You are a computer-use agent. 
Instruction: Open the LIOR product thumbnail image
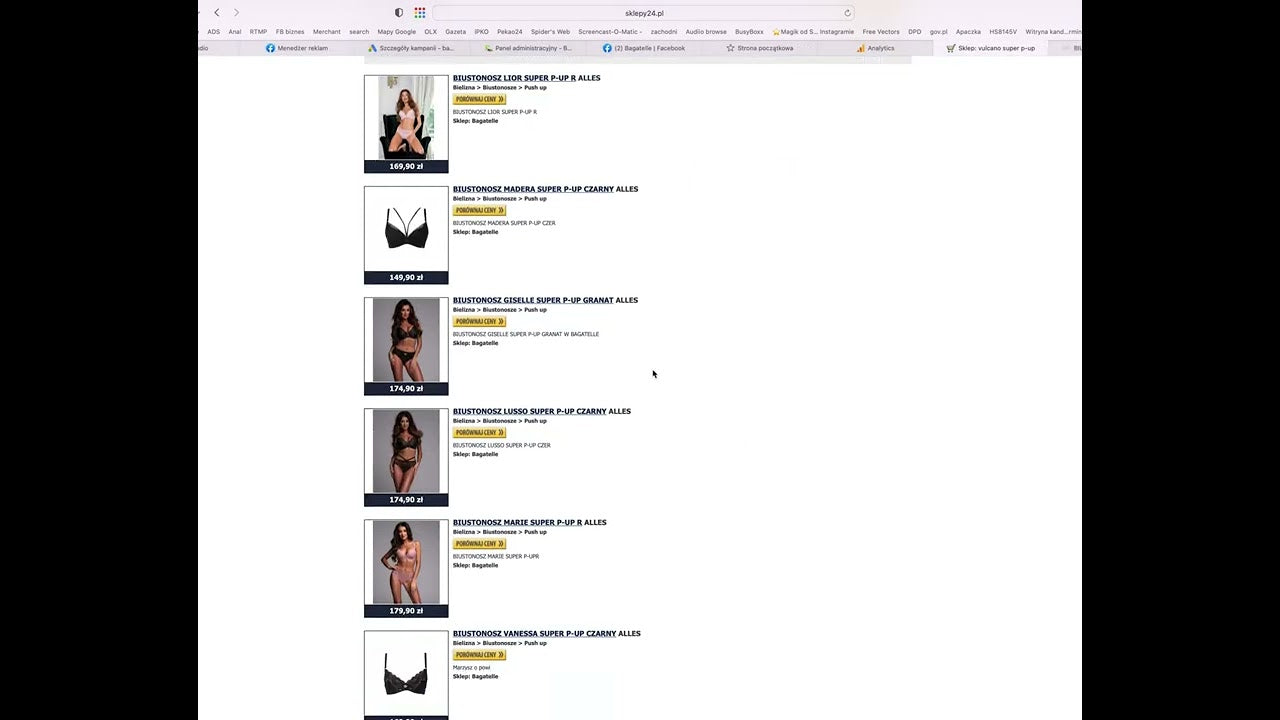[x=406, y=118]
